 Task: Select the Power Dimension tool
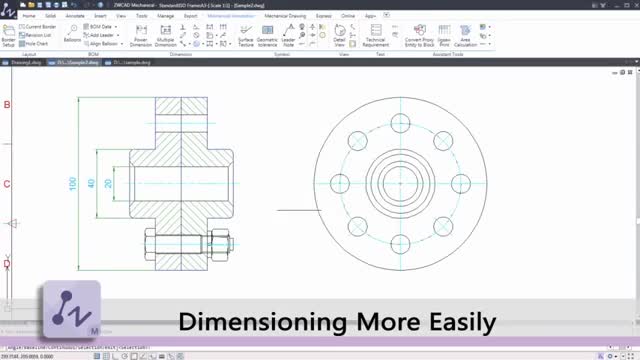[x=141, y=36]
